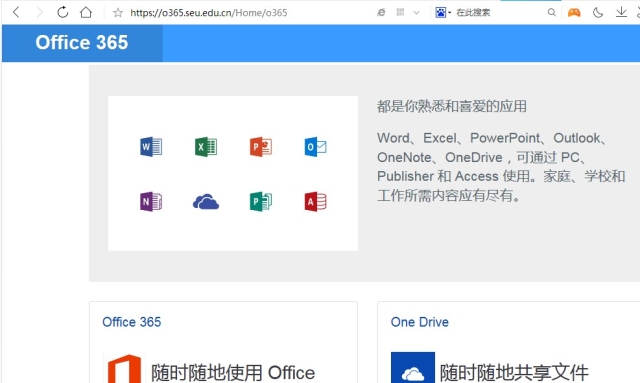The height and width of the screenshot is (383, 640).
Task: Click the orange Office logo in Office 365 card
Action: 124,368
